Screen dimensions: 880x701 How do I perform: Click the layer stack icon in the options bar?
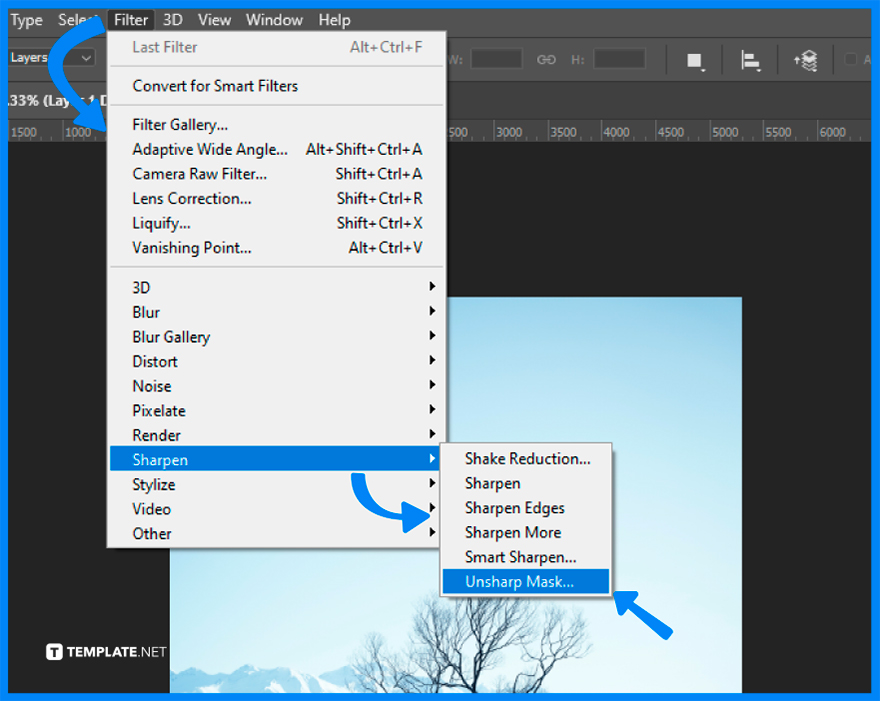[806, 59]
